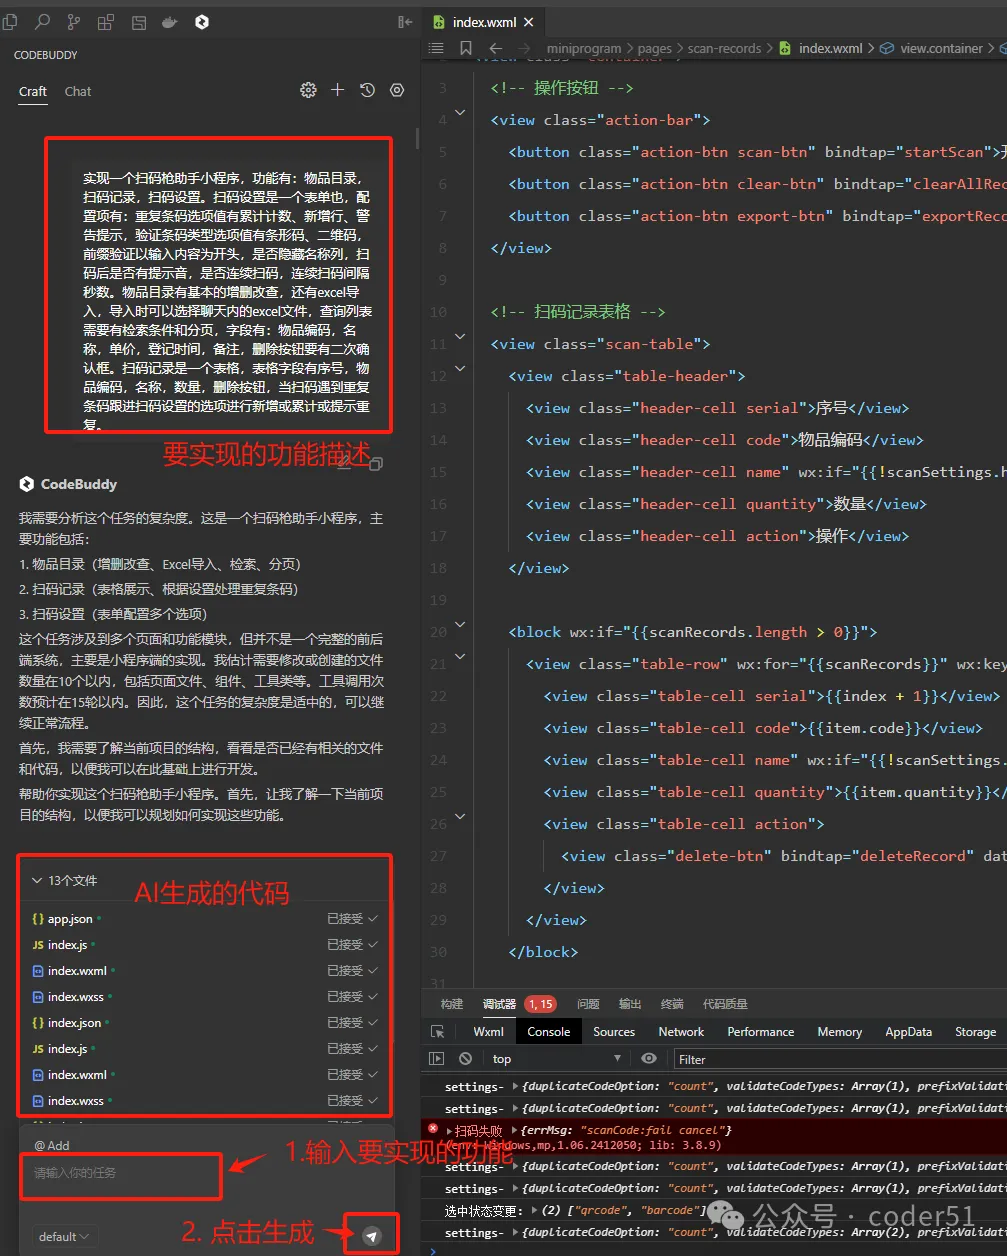Screen dimensions: 1007x1256
Task: Open the 代码质量 panel tab
Action: pos(725,1004)
